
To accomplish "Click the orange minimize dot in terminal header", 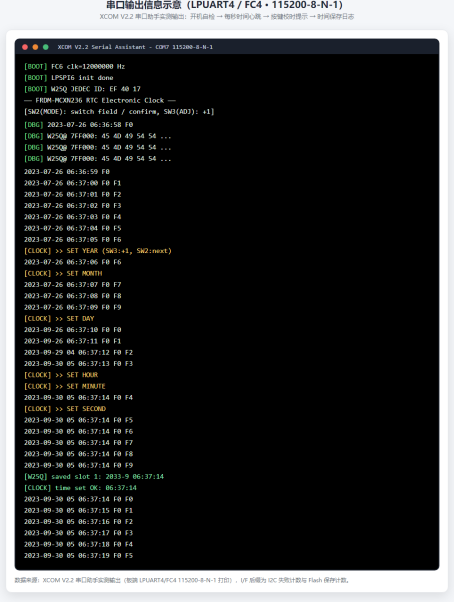I will click(35, 47).
